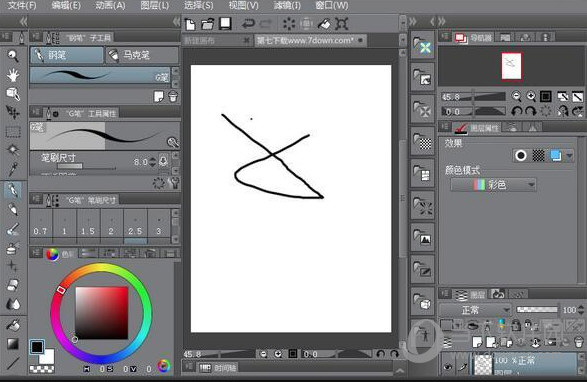The height and width of the screenshot is (382, 587).
Task: Select the Pen tool in left toolbar
Action: pos(13,190)
